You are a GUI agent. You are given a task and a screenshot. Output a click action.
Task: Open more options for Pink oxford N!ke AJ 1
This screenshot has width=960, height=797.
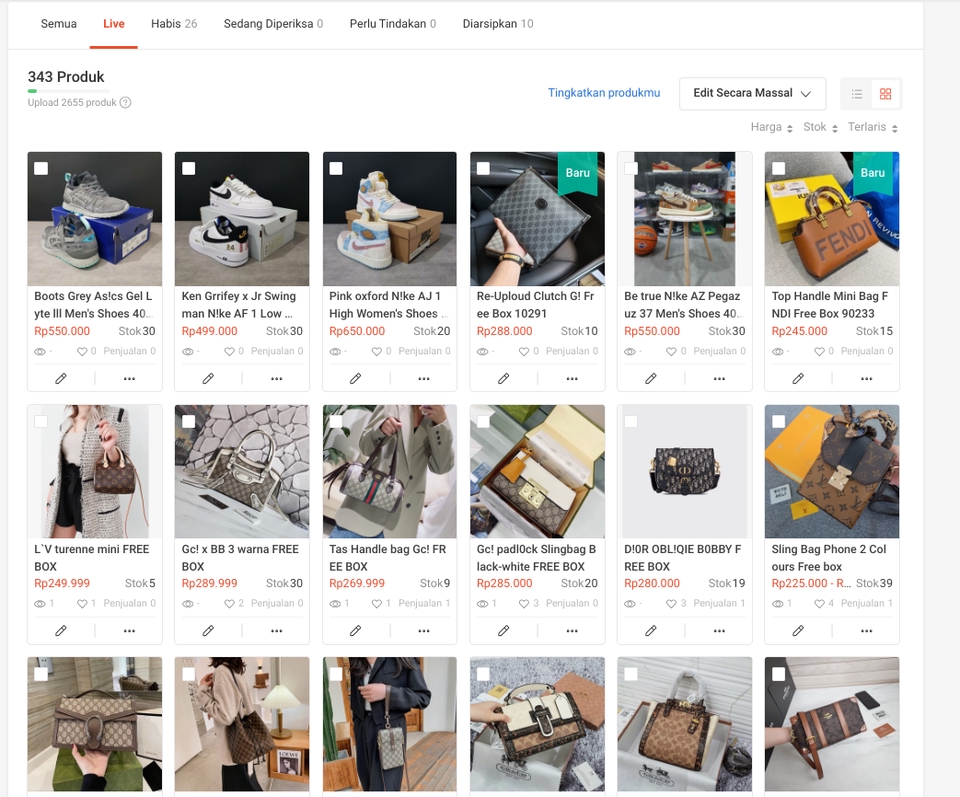[424, 379]
